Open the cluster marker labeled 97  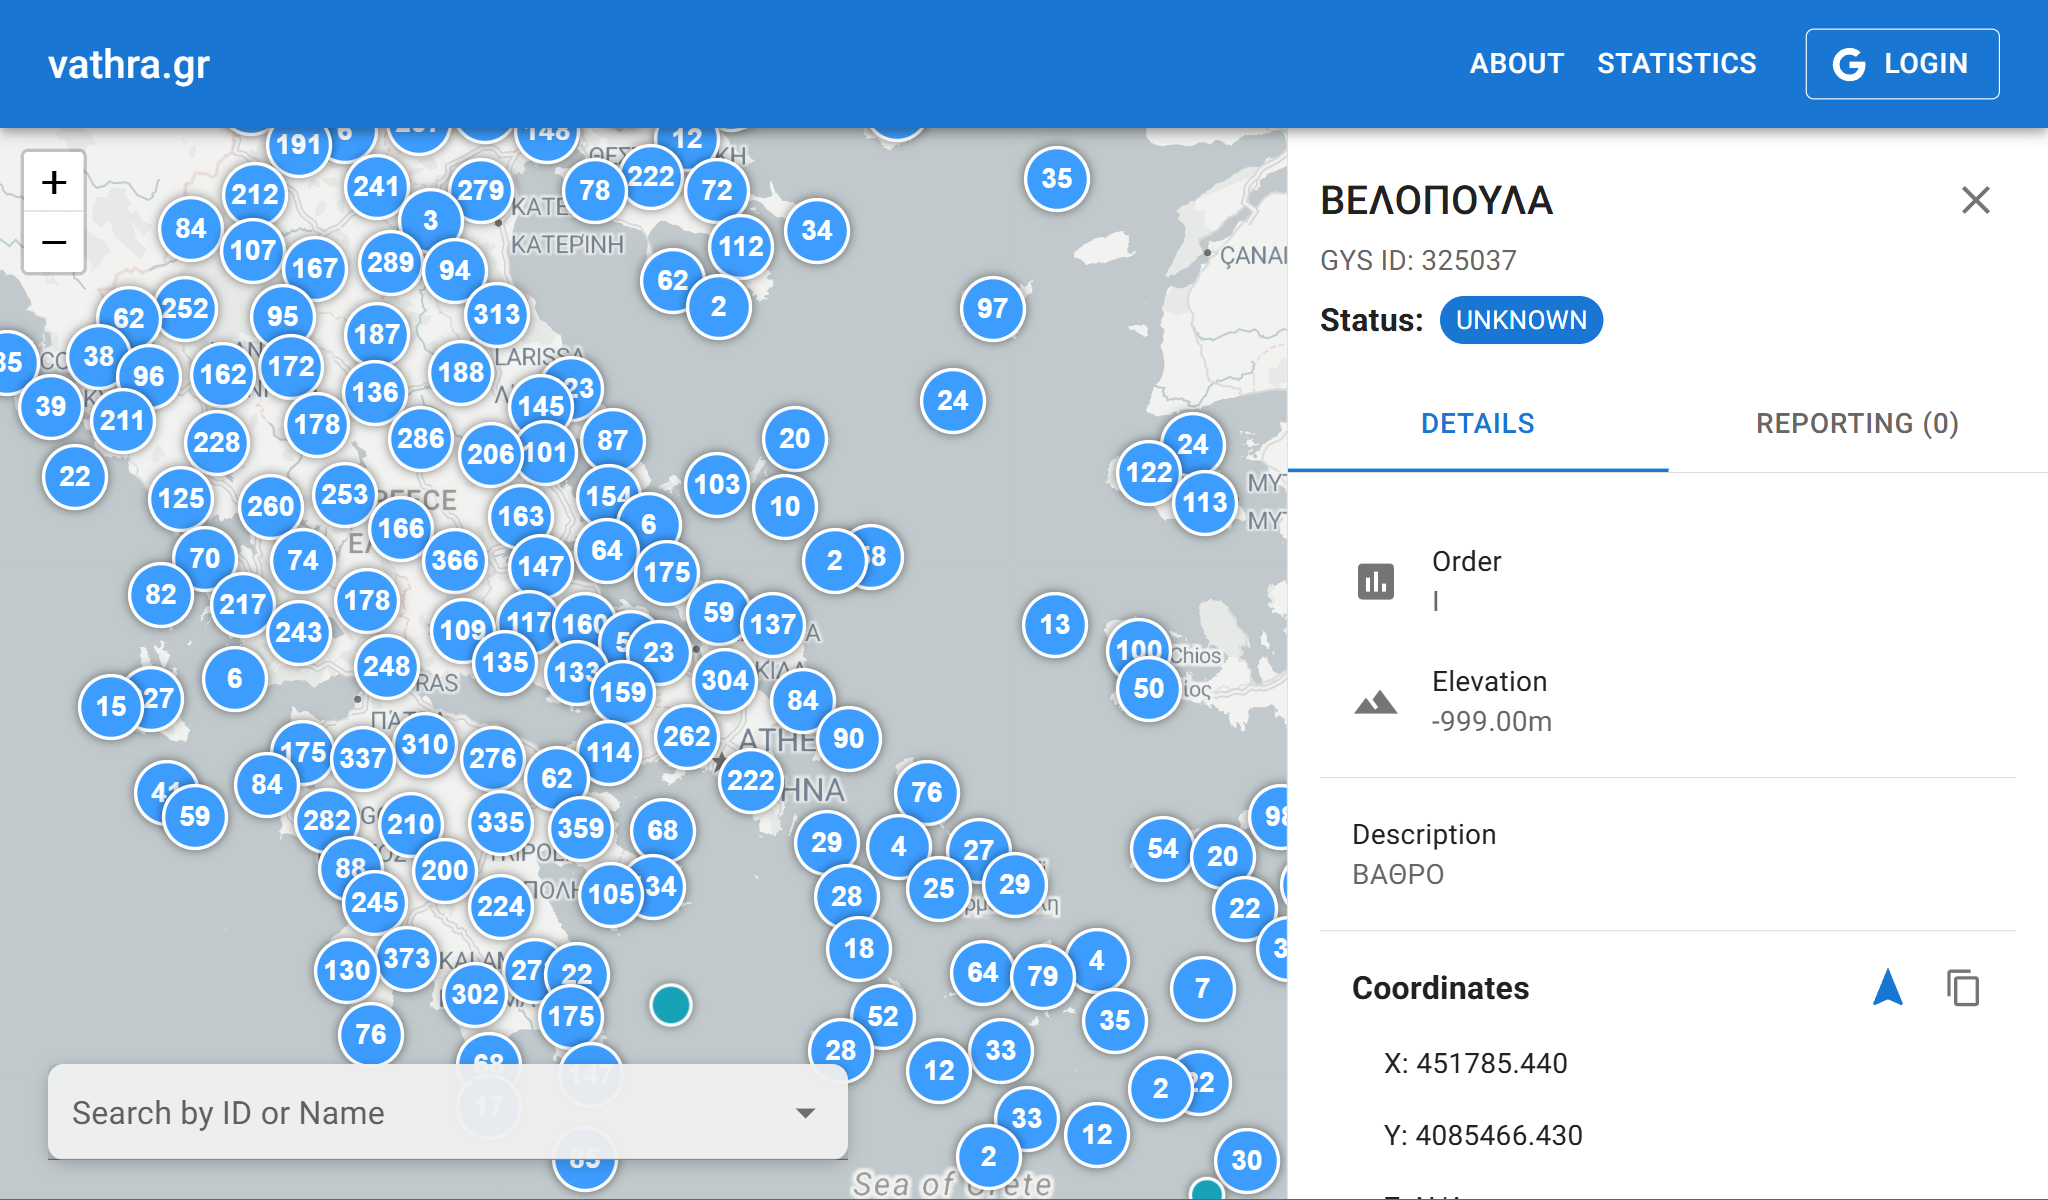992,308
